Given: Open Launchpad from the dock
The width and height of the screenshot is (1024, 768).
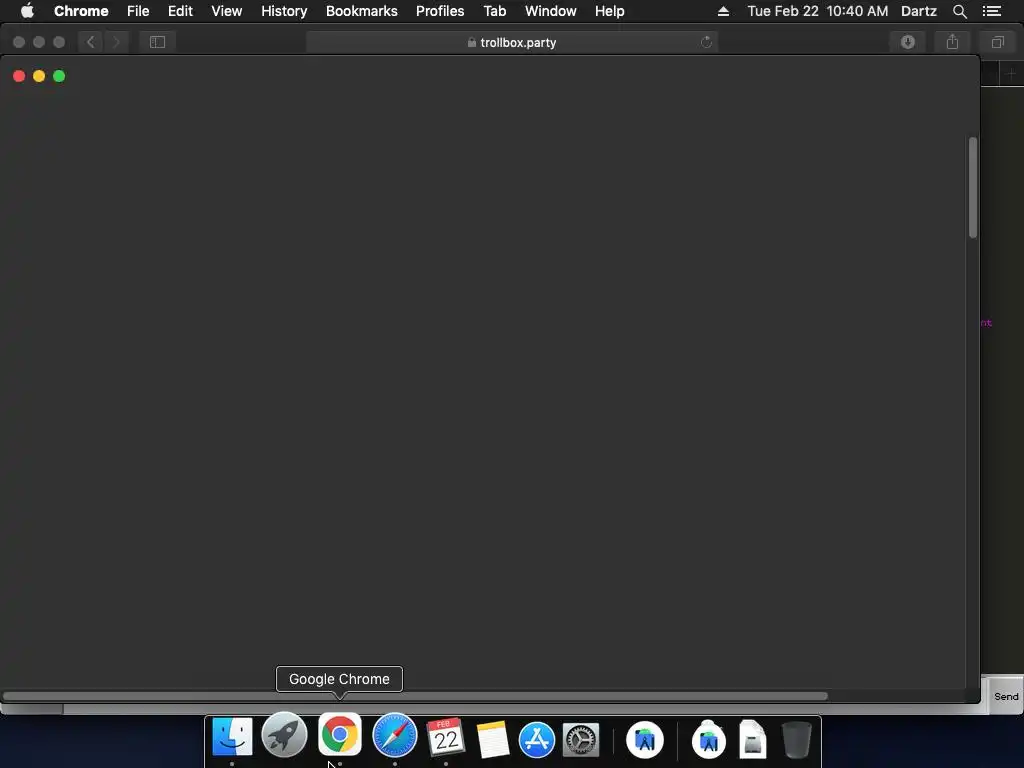Looking at the screenshot, I should 284,735.
